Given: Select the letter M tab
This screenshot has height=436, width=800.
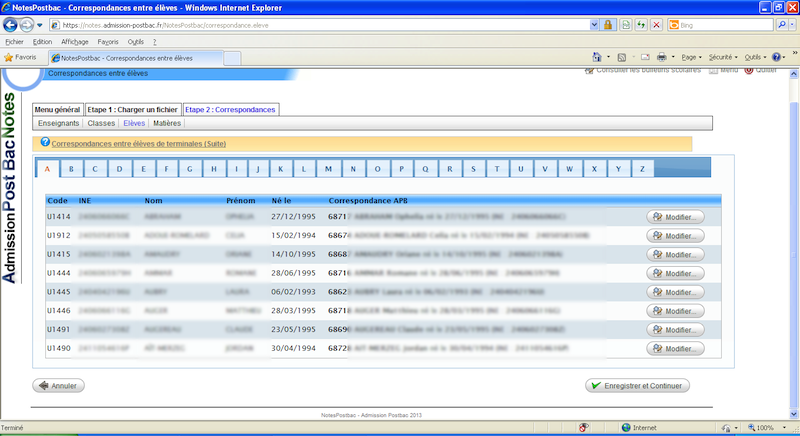Looking at the screenshot, I should [327, 168].
